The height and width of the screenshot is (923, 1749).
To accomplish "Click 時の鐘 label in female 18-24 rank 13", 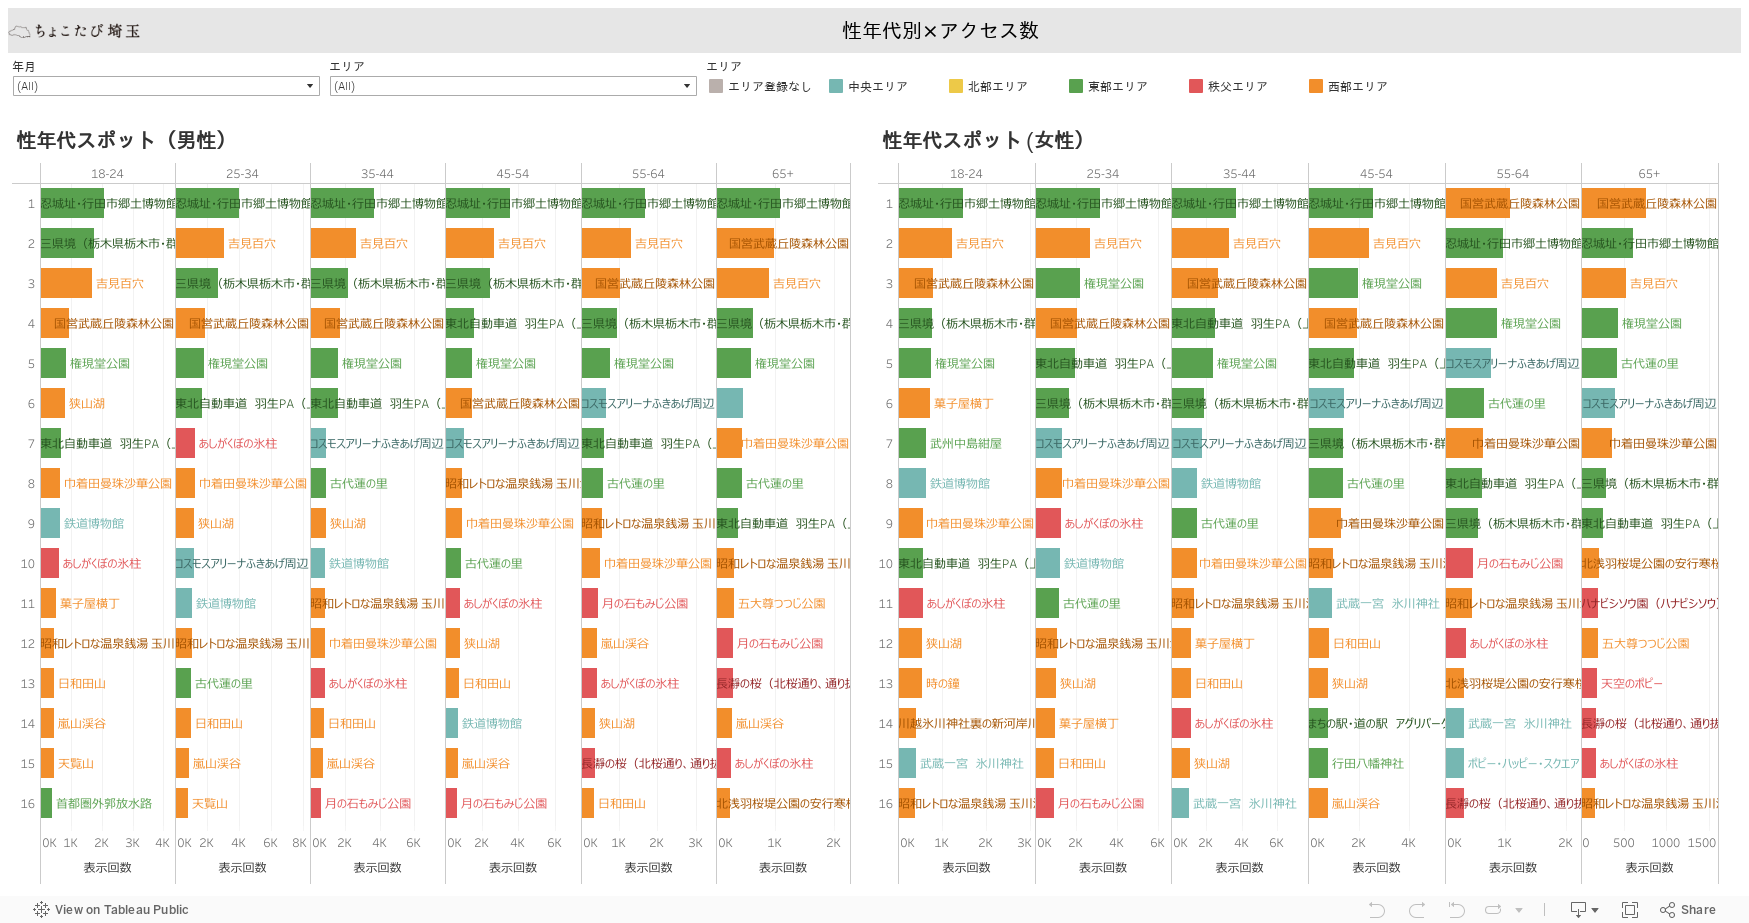I will coord(943,683).
